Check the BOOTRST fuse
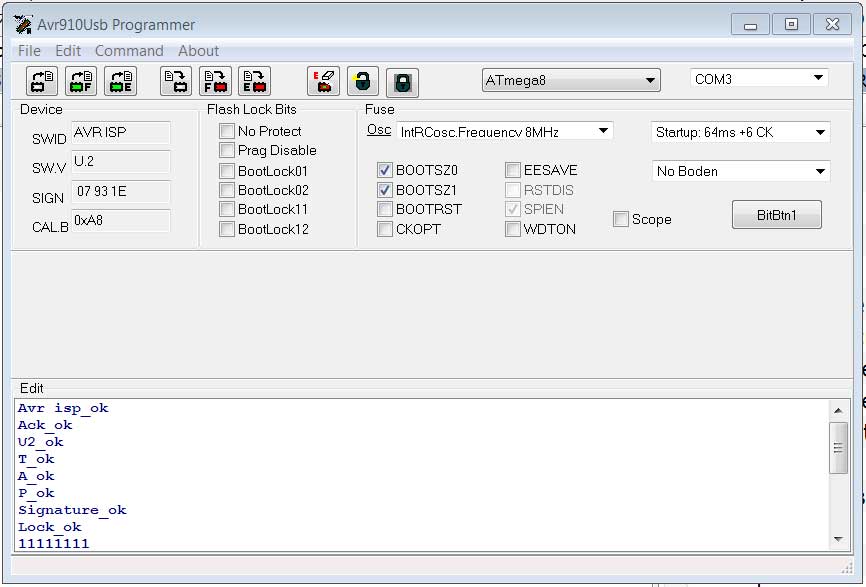This screenshot has width=866, height=587. 385,209
